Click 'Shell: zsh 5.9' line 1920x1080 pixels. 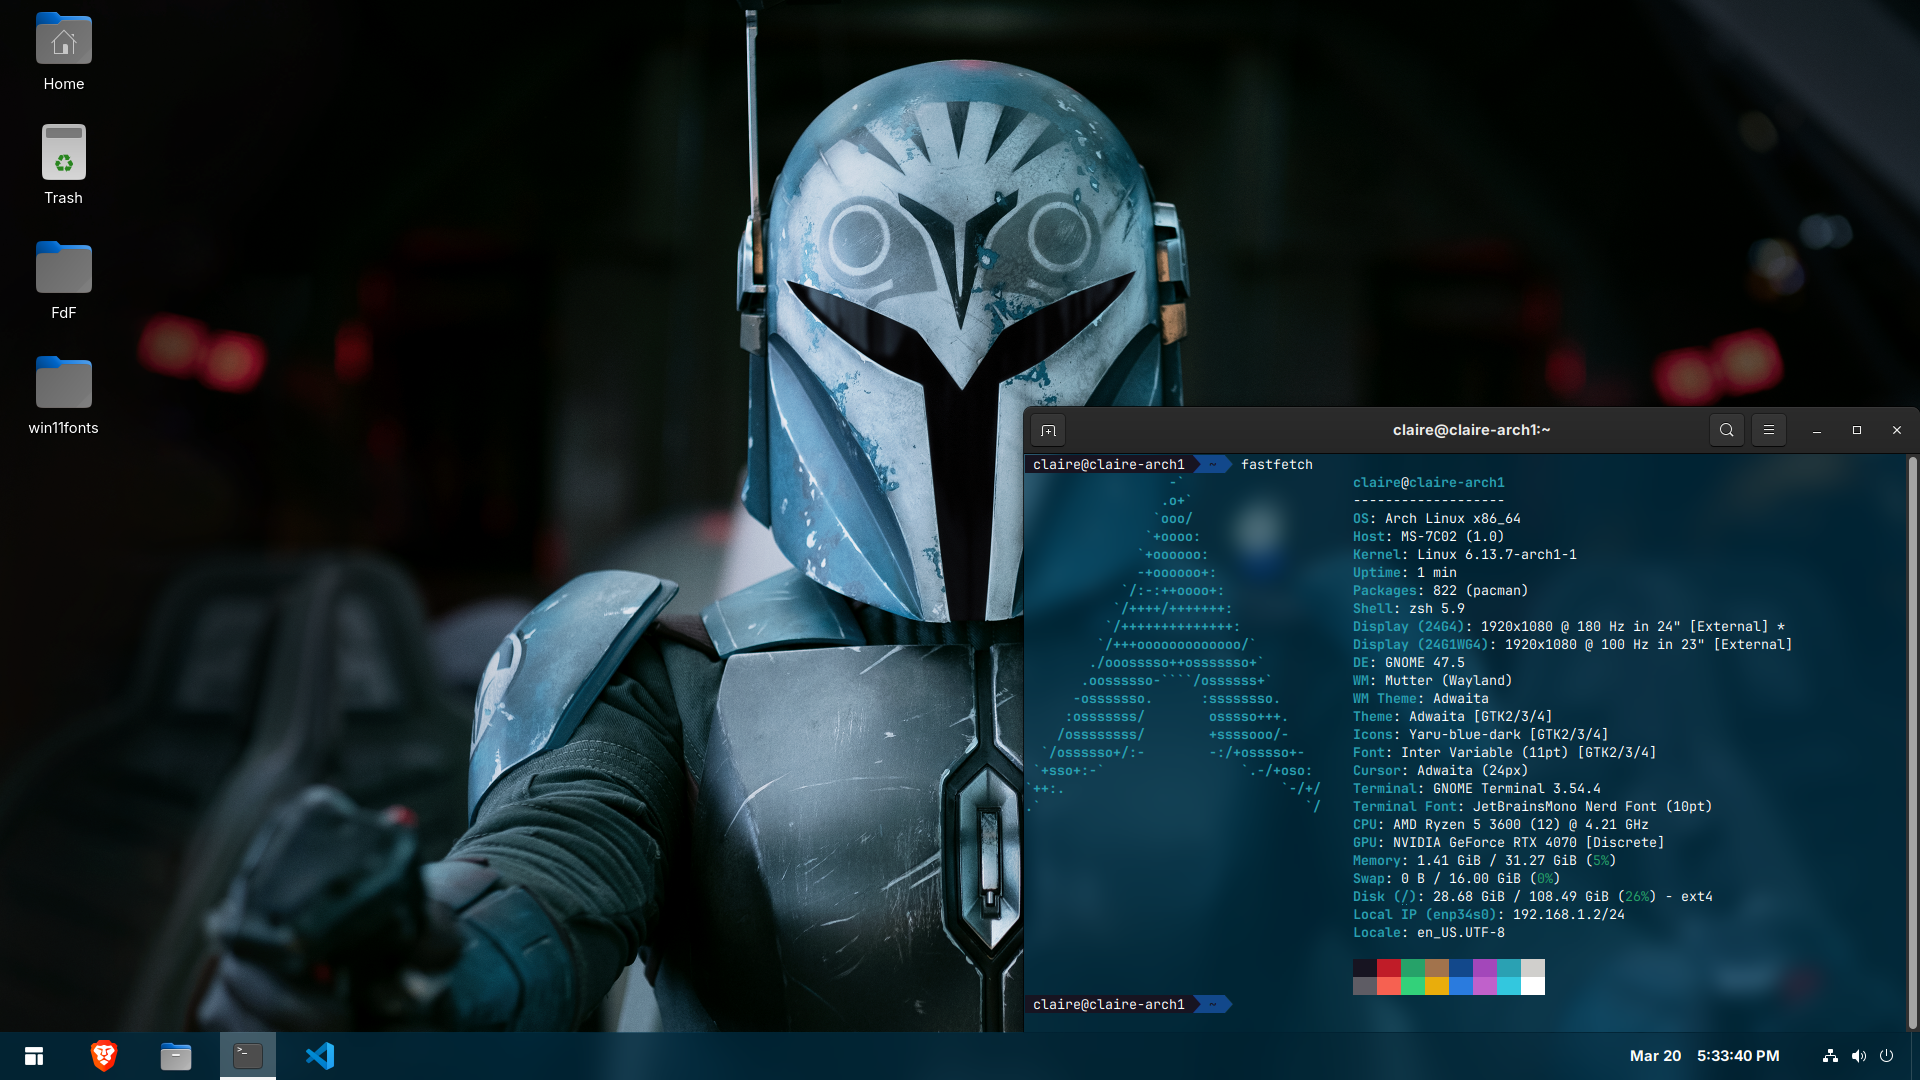click(1409, 609)
